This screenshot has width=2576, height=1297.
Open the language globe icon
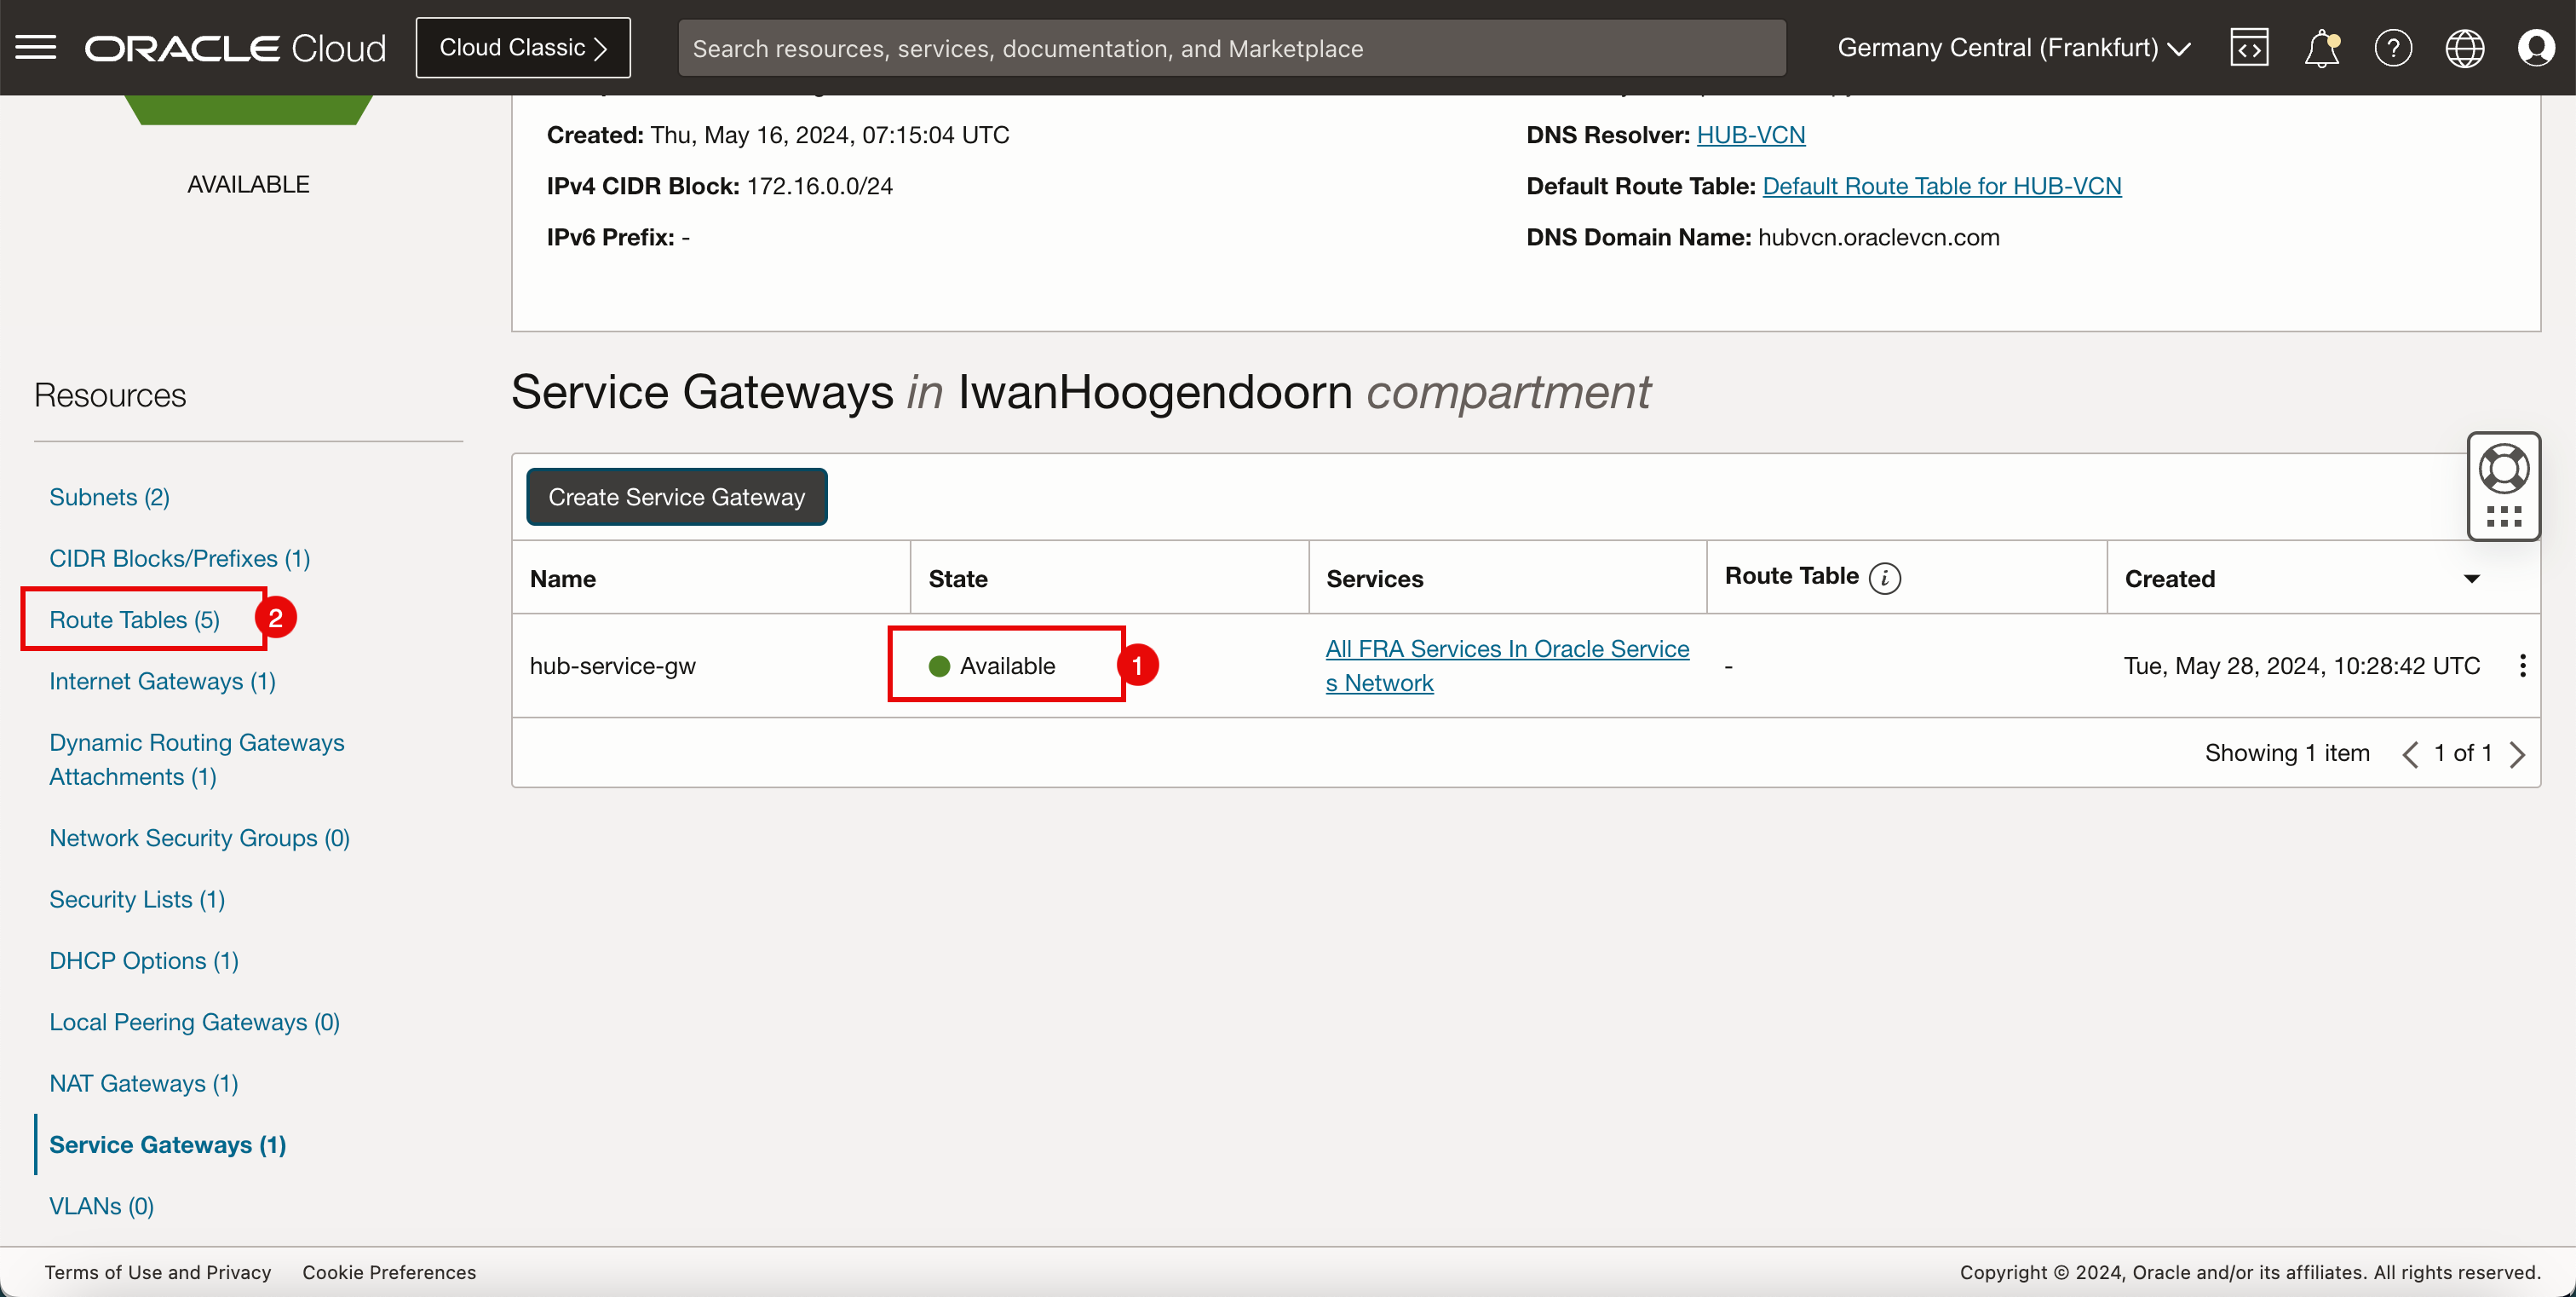point(2464,47)
